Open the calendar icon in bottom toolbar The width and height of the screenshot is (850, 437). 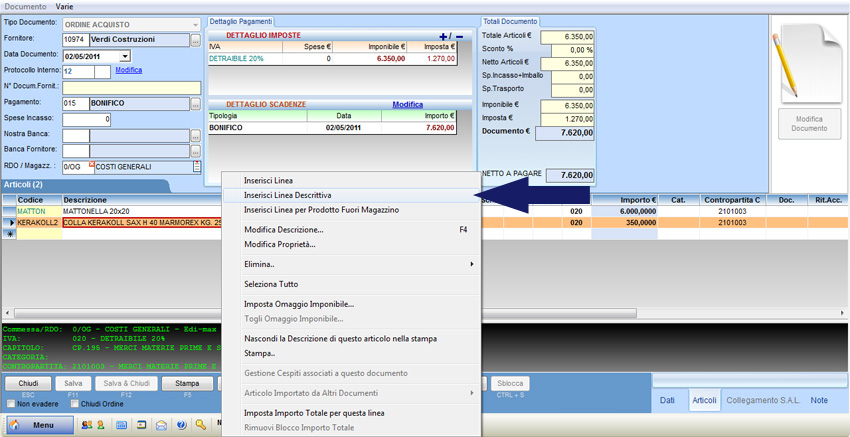[x=121, y=425]
